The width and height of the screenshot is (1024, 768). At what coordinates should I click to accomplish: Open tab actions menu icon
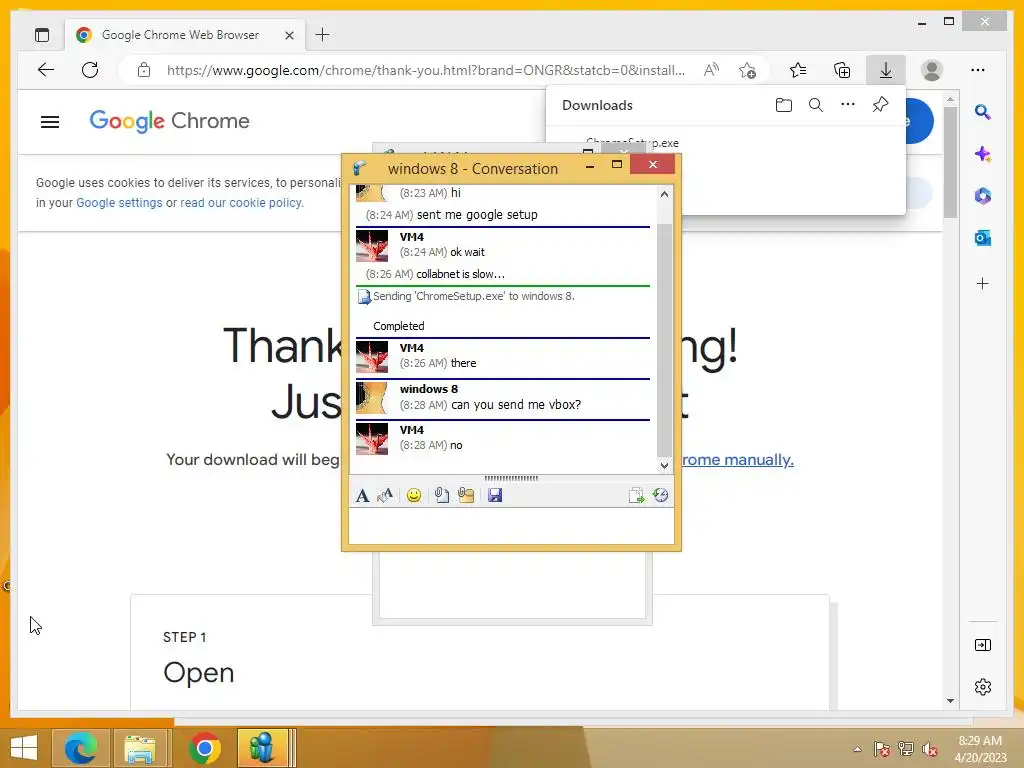(42, 35)
